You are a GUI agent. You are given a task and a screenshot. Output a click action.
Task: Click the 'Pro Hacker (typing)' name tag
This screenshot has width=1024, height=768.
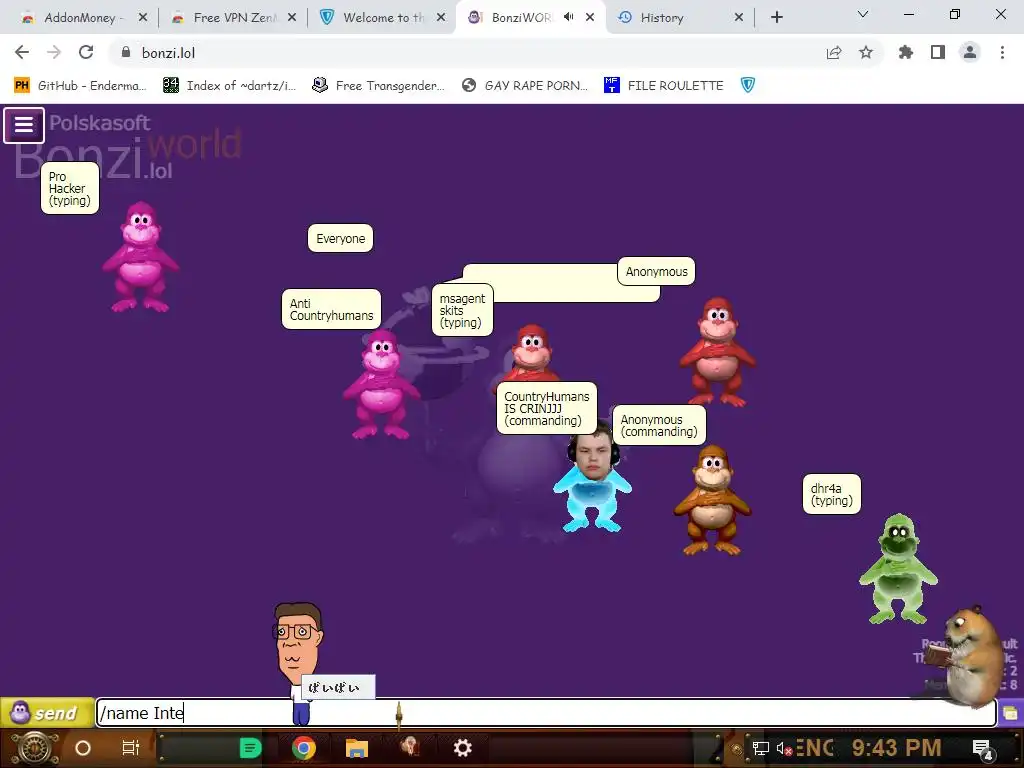70,188
